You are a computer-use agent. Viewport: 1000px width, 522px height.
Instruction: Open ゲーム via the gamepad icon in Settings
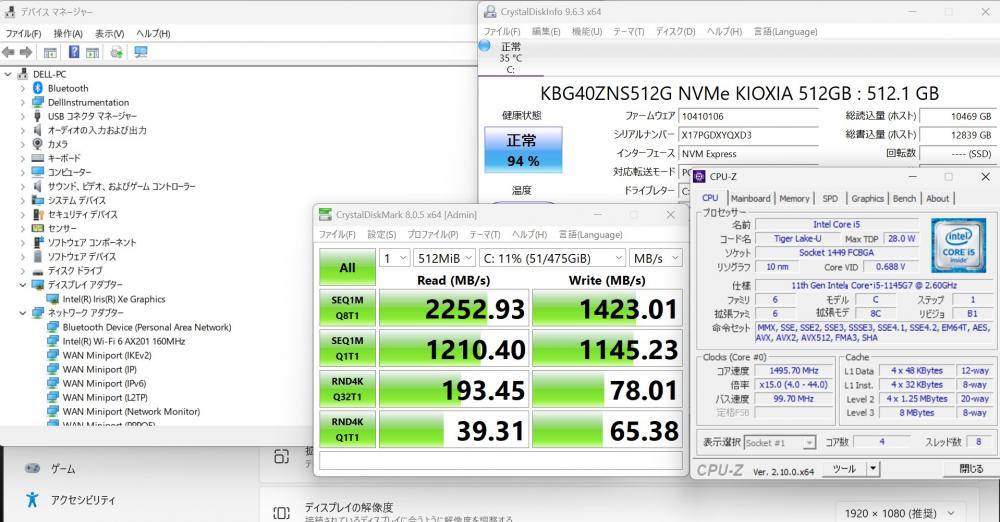click(32, 468)
